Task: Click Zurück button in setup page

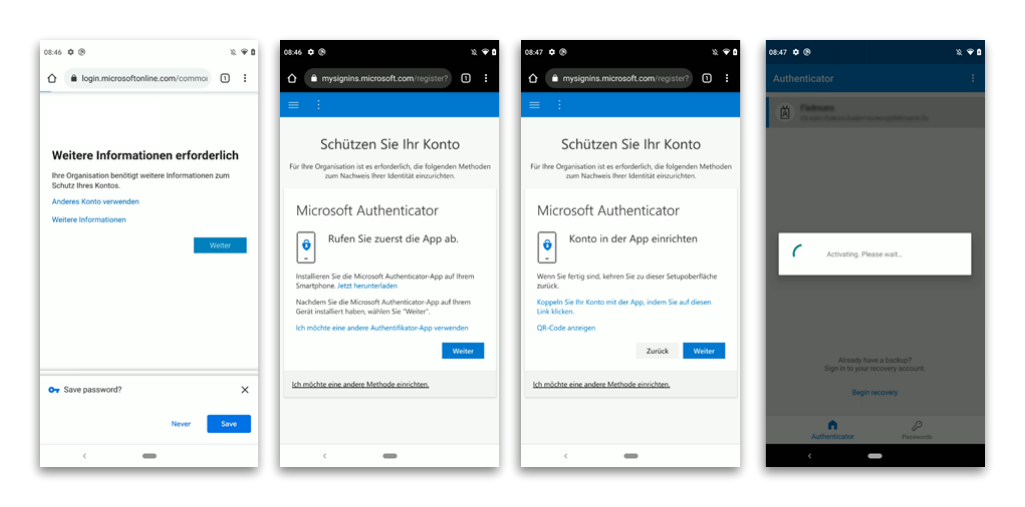Action: [x=658, y=351]
